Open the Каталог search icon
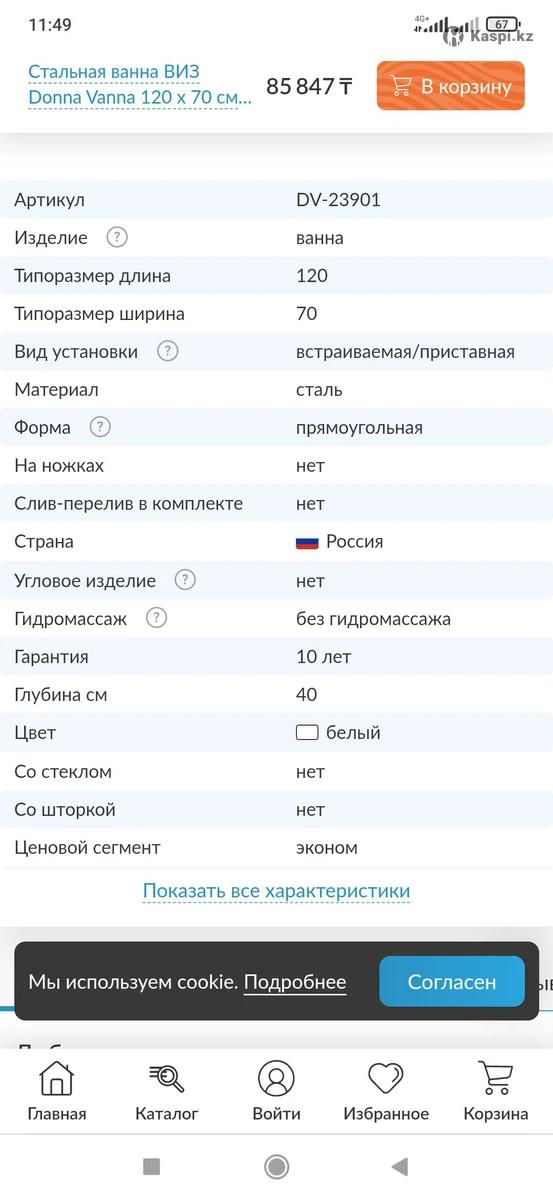 166,1078
